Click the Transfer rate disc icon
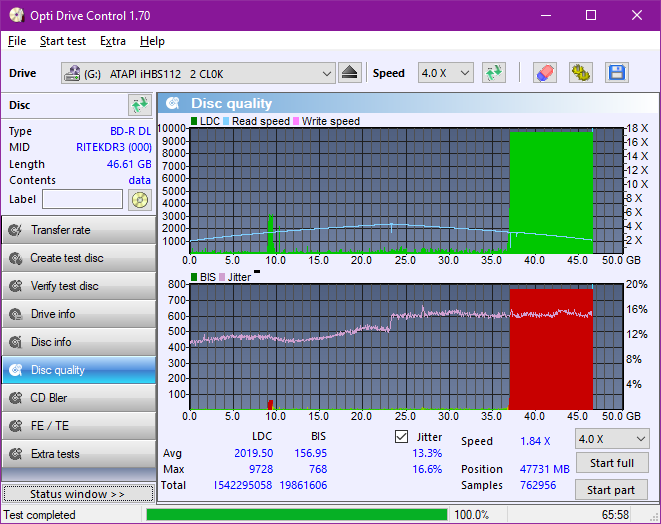The width and height of the screenshot is (661, 524). coord(16,230)
